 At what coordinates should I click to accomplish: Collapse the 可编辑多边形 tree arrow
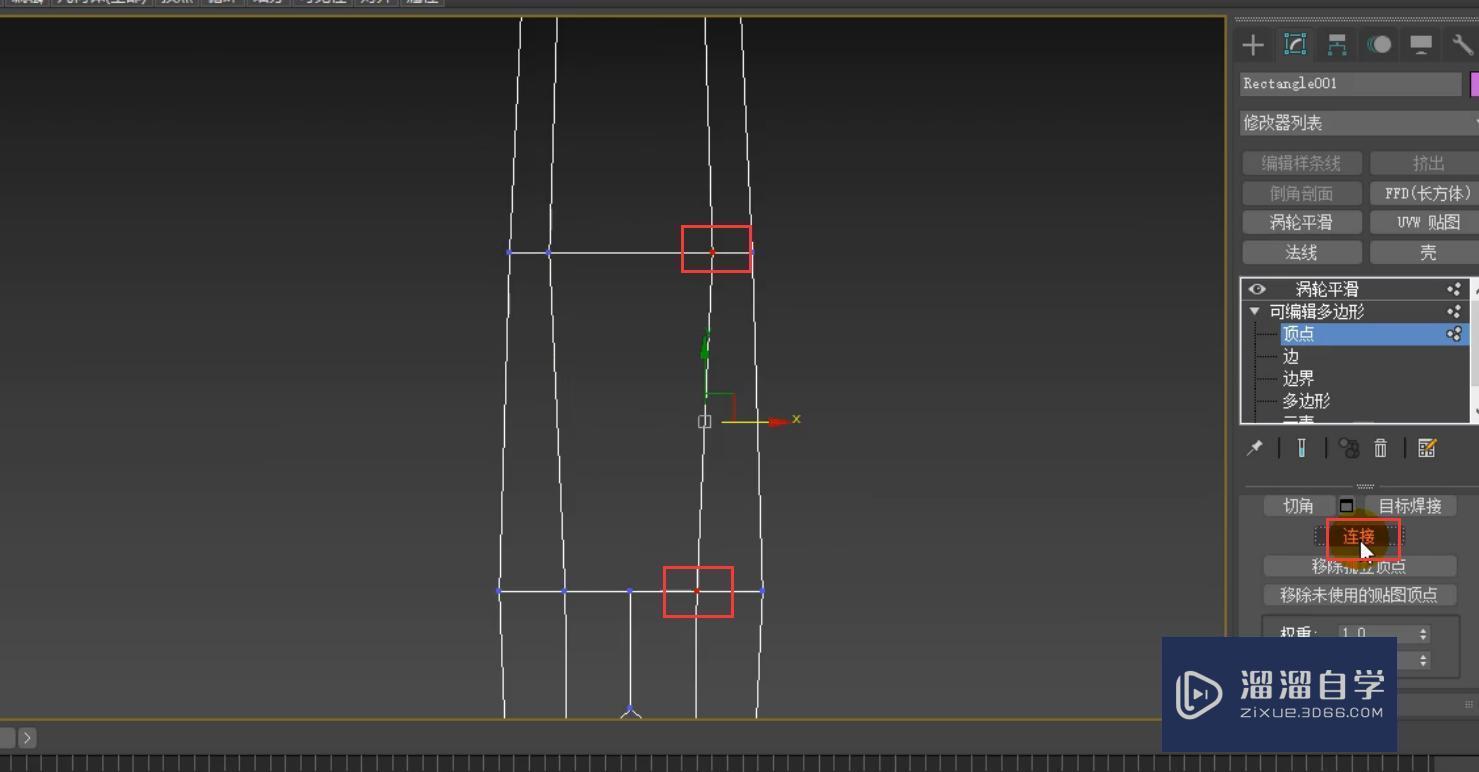coord(1254,312)
